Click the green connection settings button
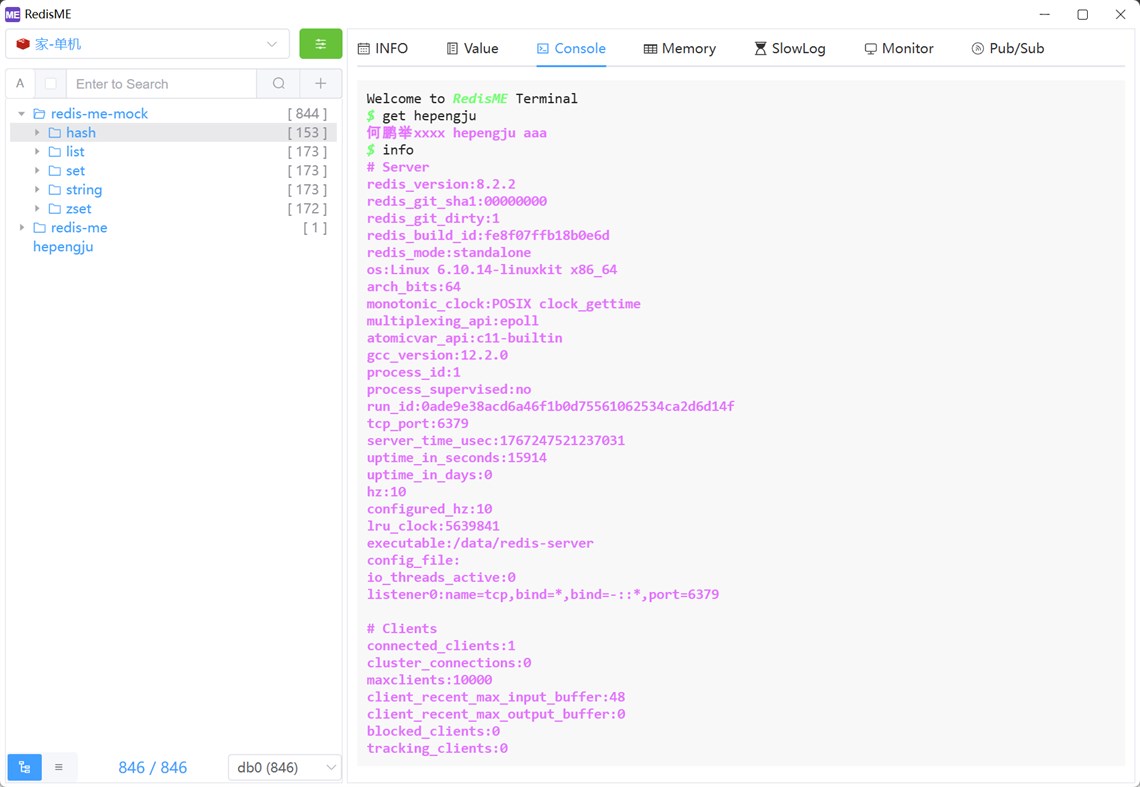The image size is (1140, 787). (x=321, y=44)
